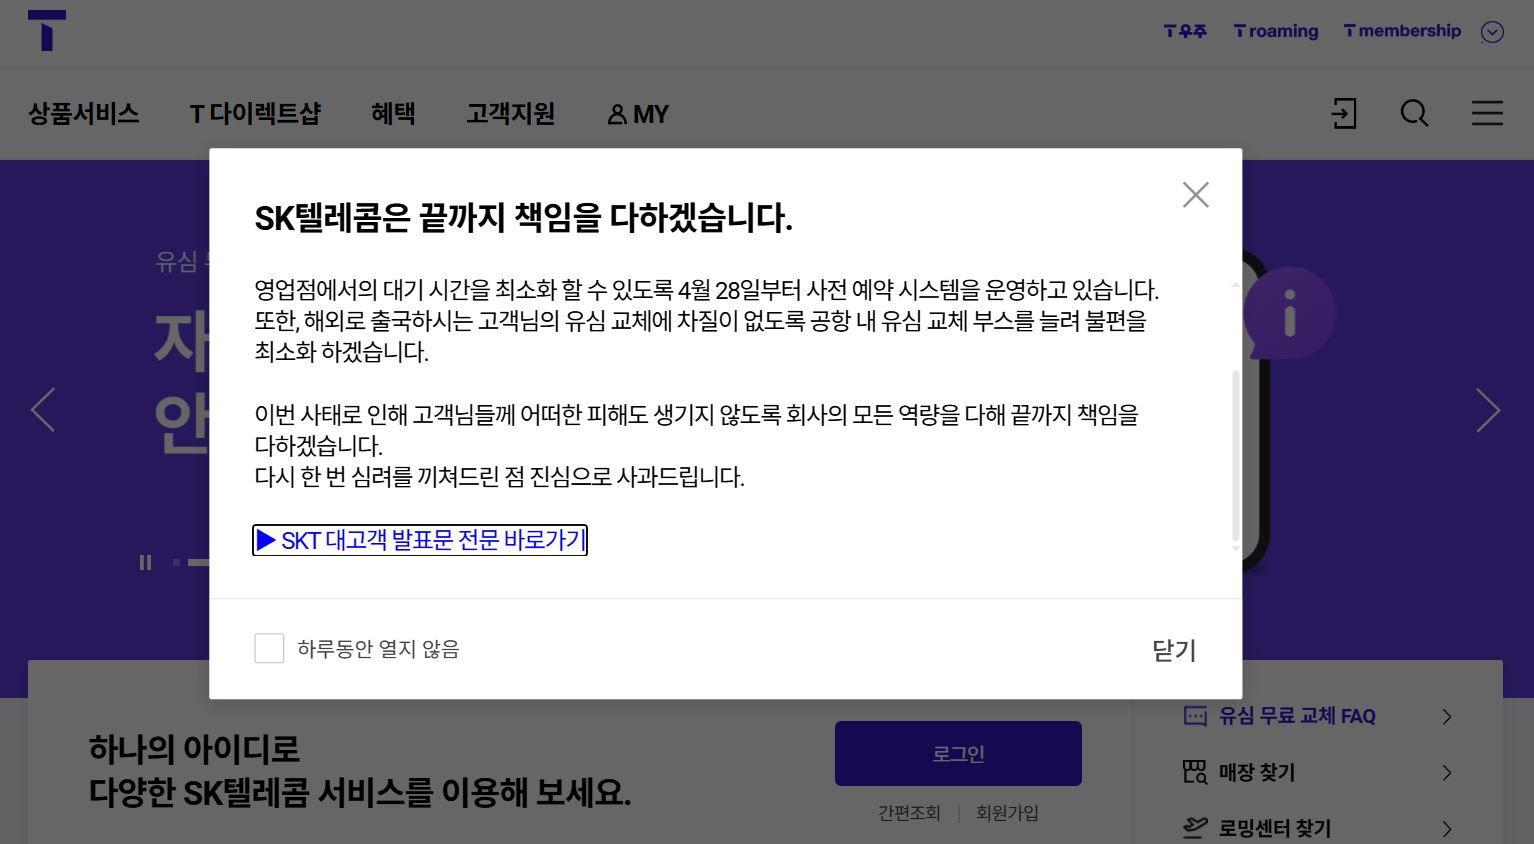Go to the previous banner with the left arrow
Viewport: 1534px width, 844px height.
pos(43,410)
